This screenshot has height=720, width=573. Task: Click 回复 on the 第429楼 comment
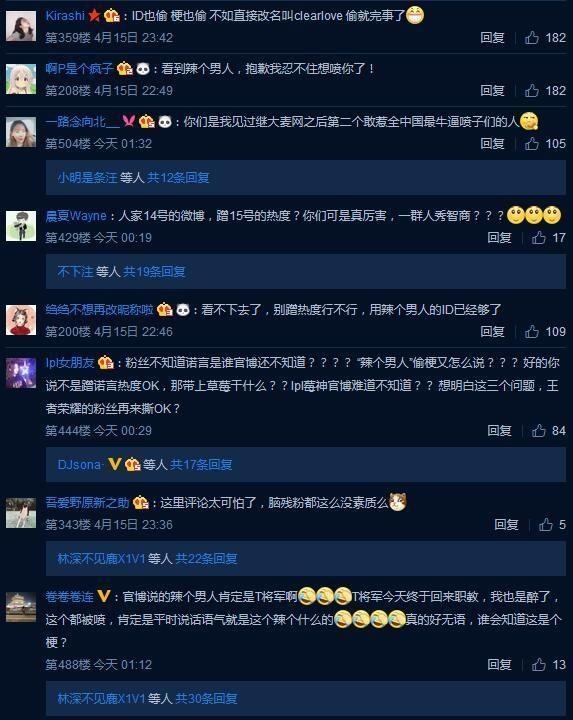coord(499,237)
